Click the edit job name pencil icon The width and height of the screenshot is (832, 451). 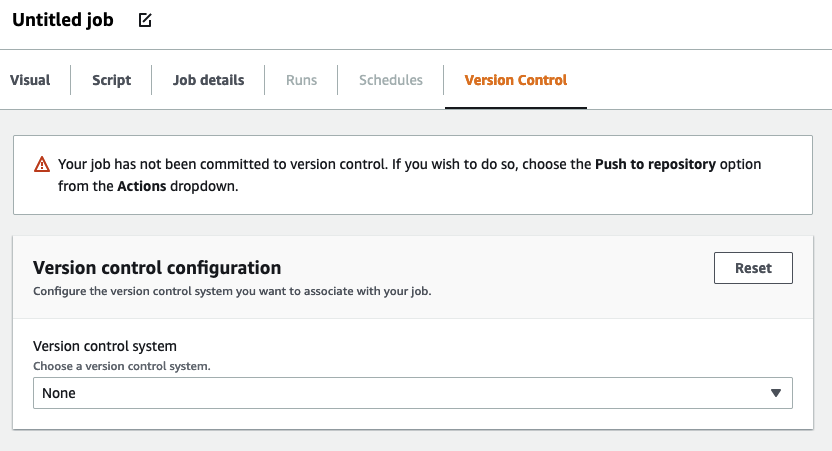tap(145, 20)
